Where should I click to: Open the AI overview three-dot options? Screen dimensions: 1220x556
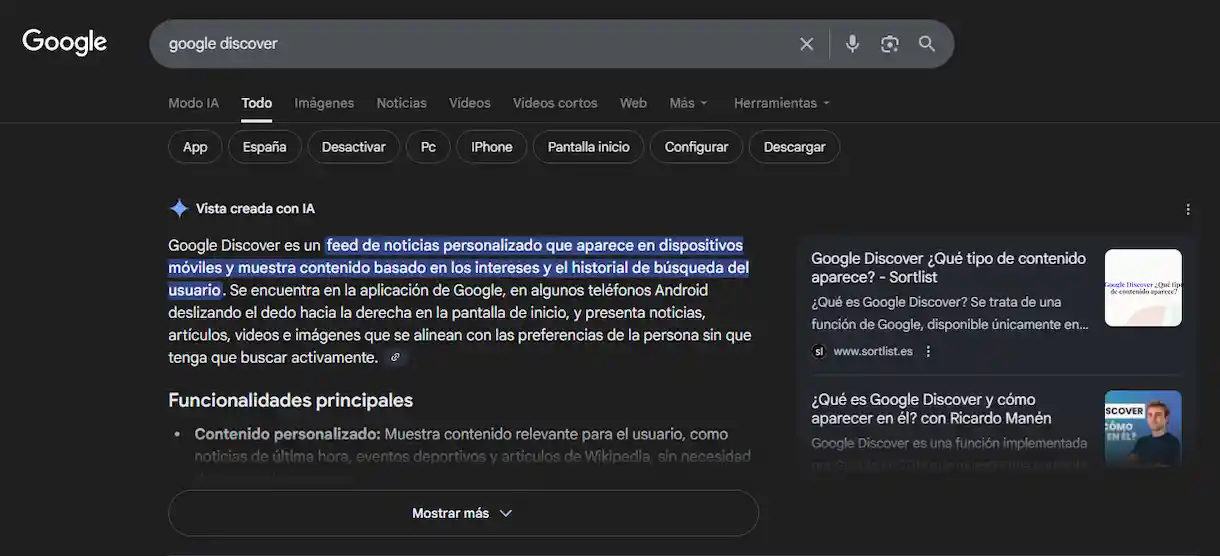(1188, 209)
